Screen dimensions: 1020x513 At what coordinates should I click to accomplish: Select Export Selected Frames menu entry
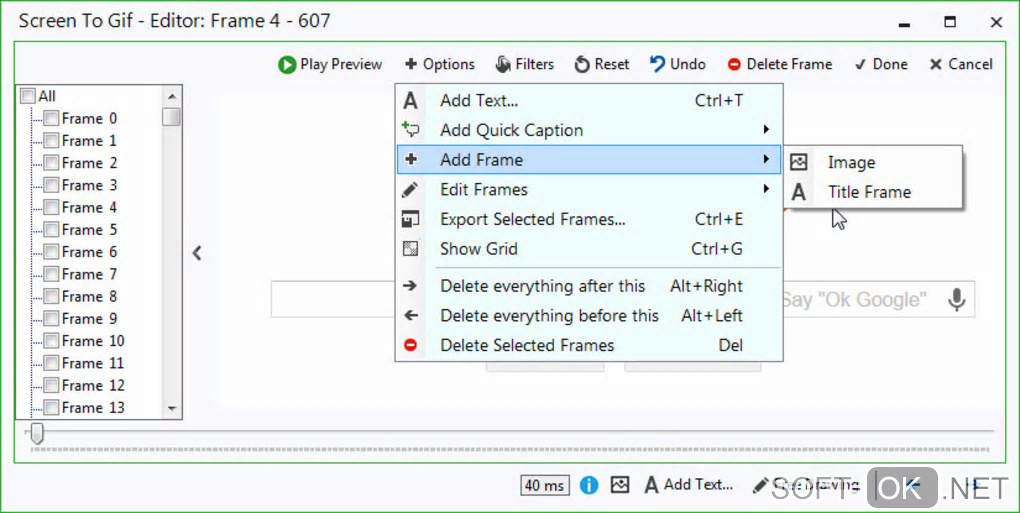(532, 219)
